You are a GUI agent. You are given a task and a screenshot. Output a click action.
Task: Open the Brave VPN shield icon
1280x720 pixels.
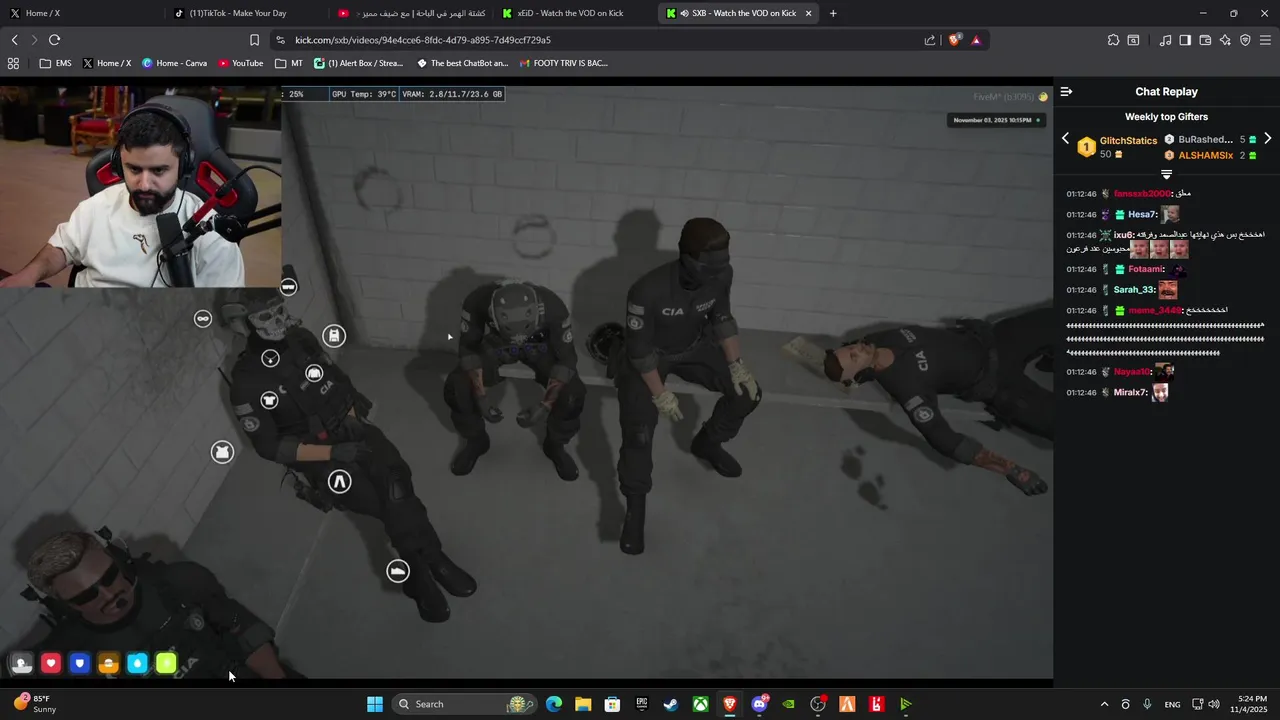pos(1245,40)
